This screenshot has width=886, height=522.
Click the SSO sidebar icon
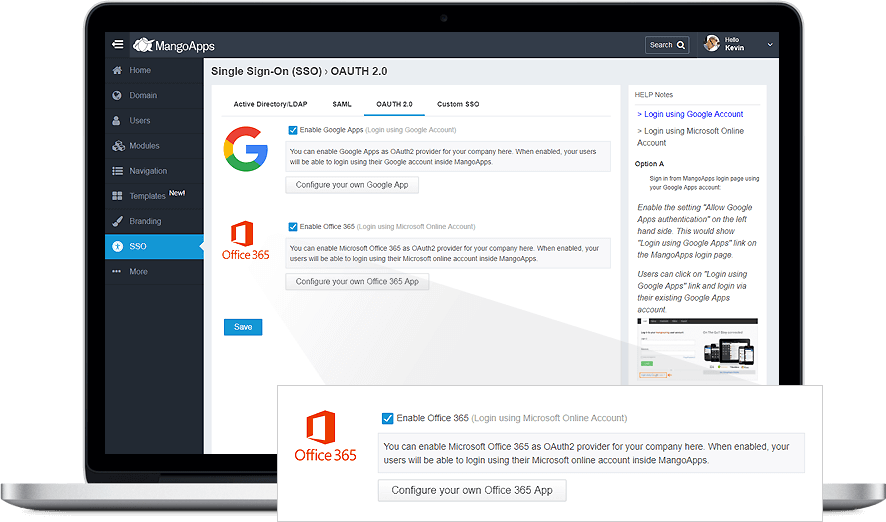click(118, 246)
